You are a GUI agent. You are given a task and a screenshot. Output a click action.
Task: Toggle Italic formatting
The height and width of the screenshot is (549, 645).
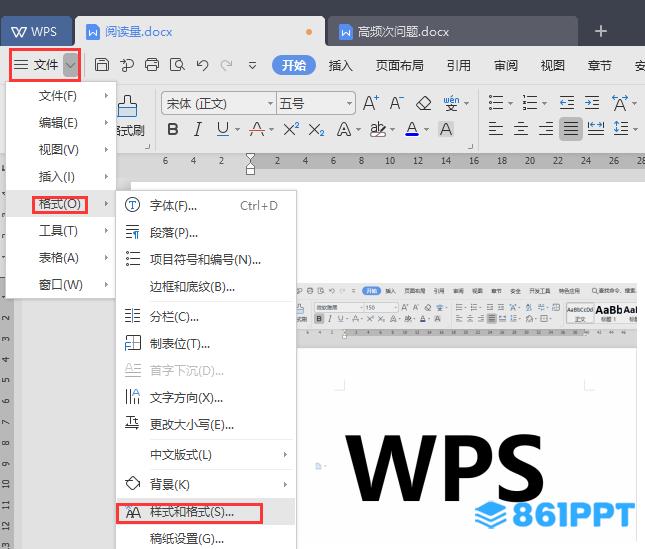[198, 130]
